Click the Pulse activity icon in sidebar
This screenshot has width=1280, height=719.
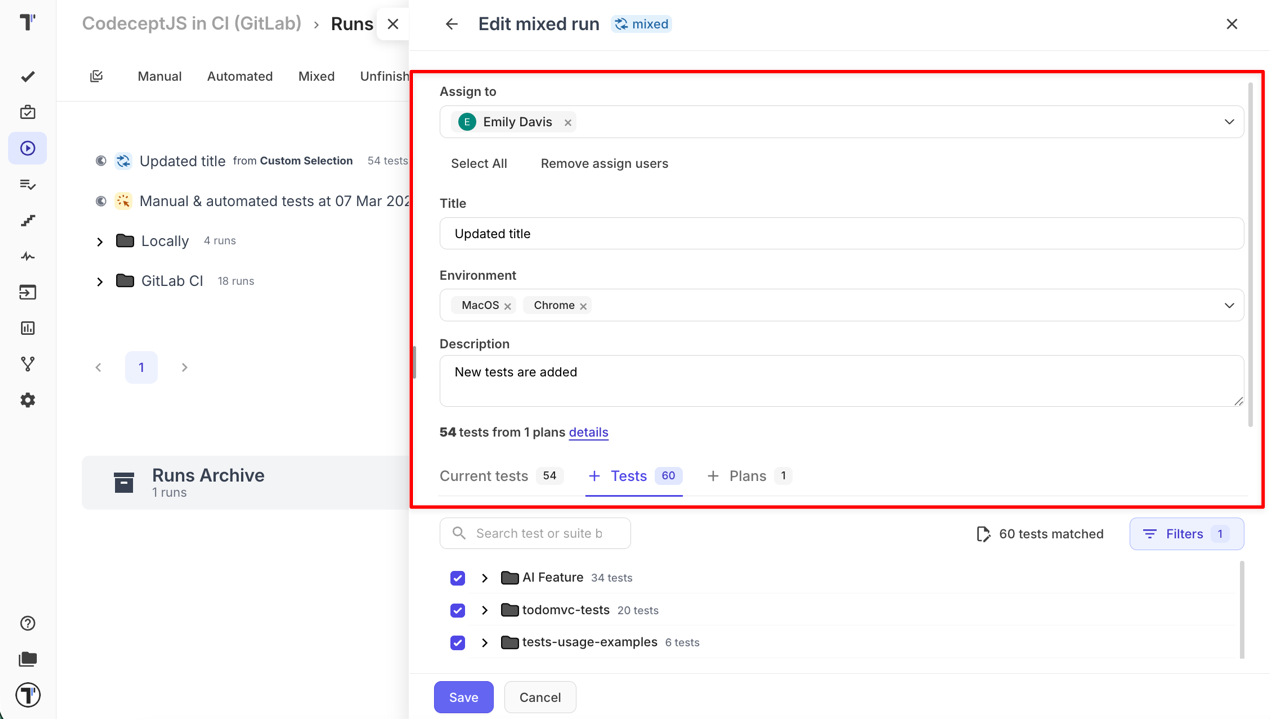[28, 257]
